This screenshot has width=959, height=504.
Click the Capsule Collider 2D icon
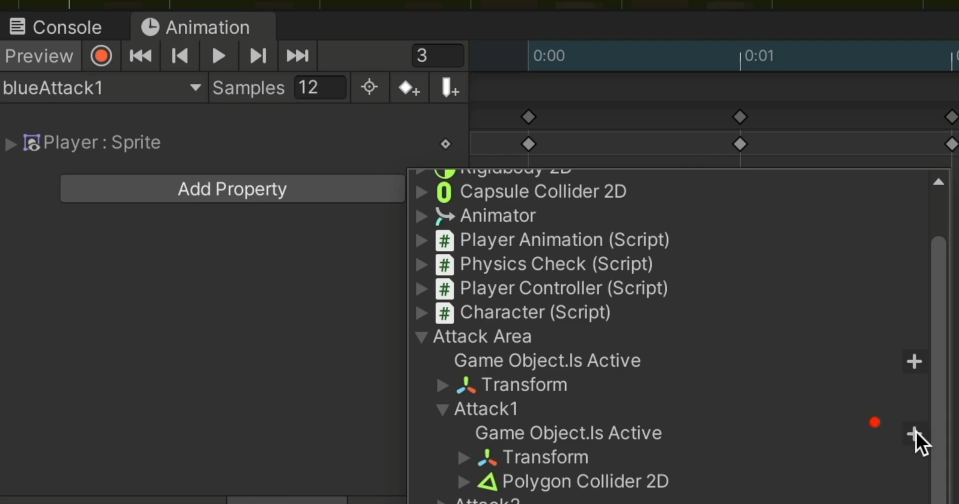click(444, 192)
